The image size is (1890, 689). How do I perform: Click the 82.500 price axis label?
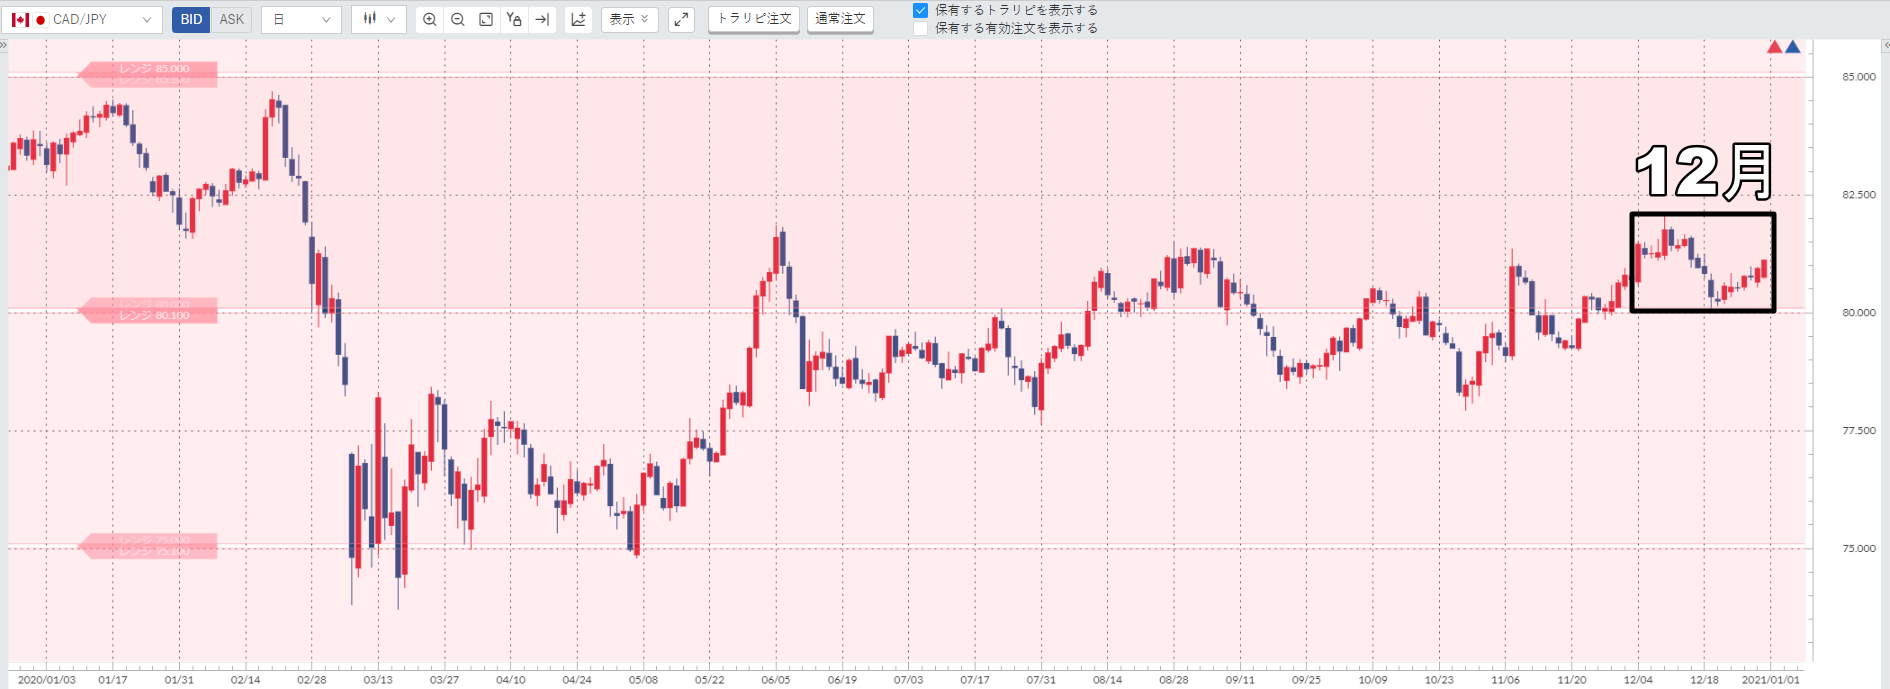(x=1859, y=195)
